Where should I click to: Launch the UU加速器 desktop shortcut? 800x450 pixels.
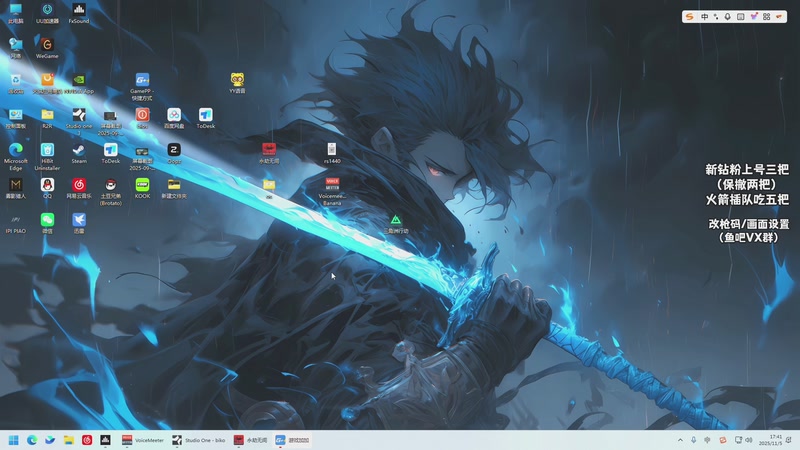click(x=47, y=13)
